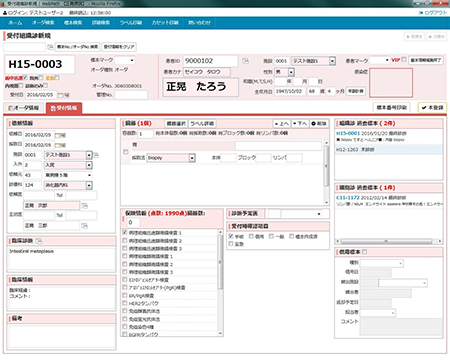Open the 標本マーク dropdown
Screen dimensions: 450x360
coord(125,60)
